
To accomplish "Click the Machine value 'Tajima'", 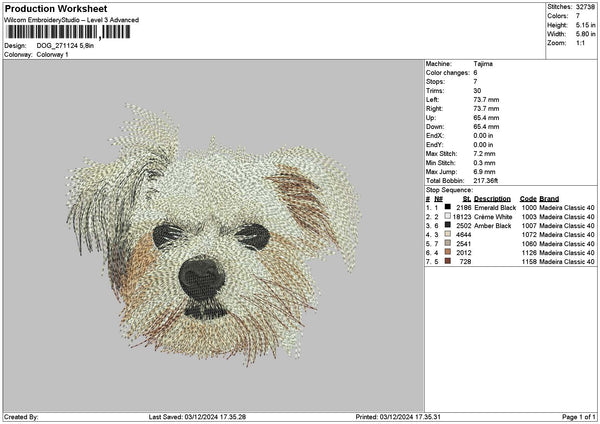I will [483, 64].
